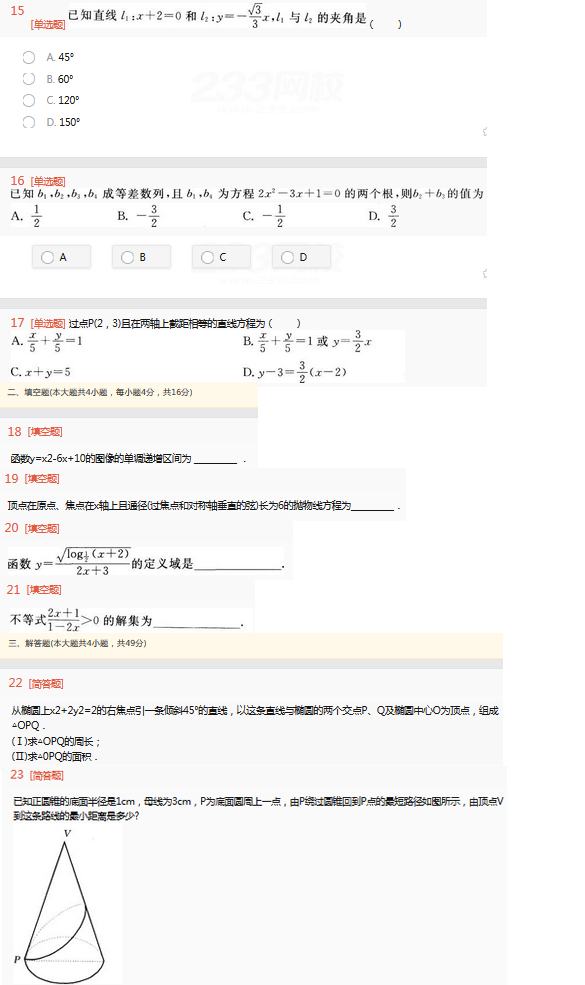Click the [填空题] label of question 19
This screenshot has width=585, height=985.
pos(42,479)
